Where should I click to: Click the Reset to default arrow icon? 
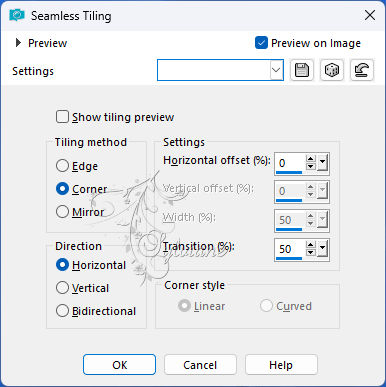tap(362, 70)
